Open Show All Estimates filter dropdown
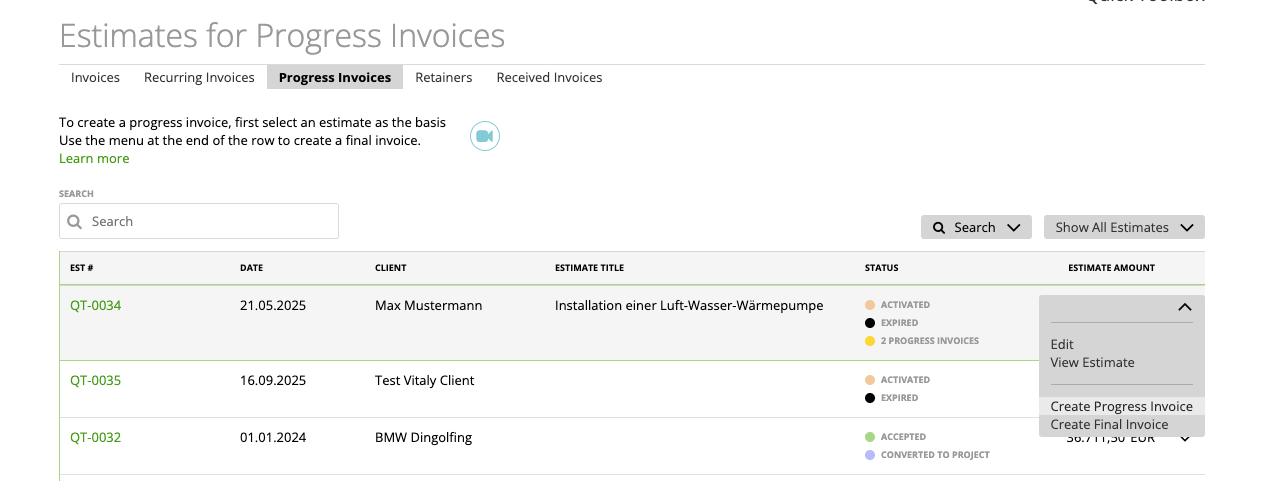Image resolution: width=1275 pixels, height=481 pixels. [1123, 227]
